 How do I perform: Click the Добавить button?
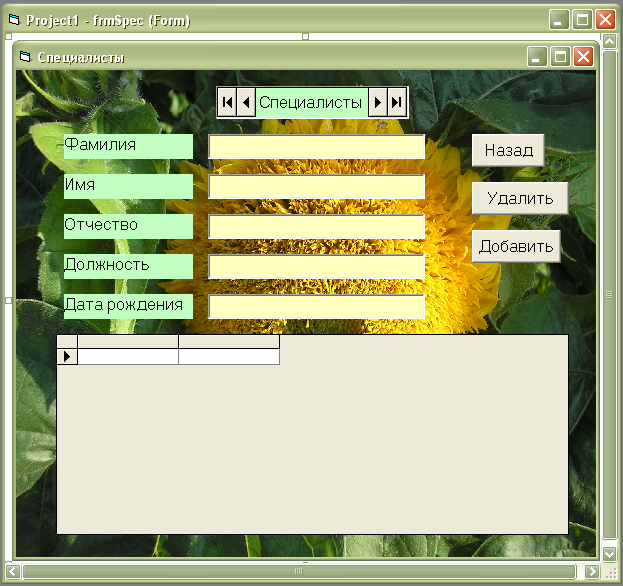(516, 246)
